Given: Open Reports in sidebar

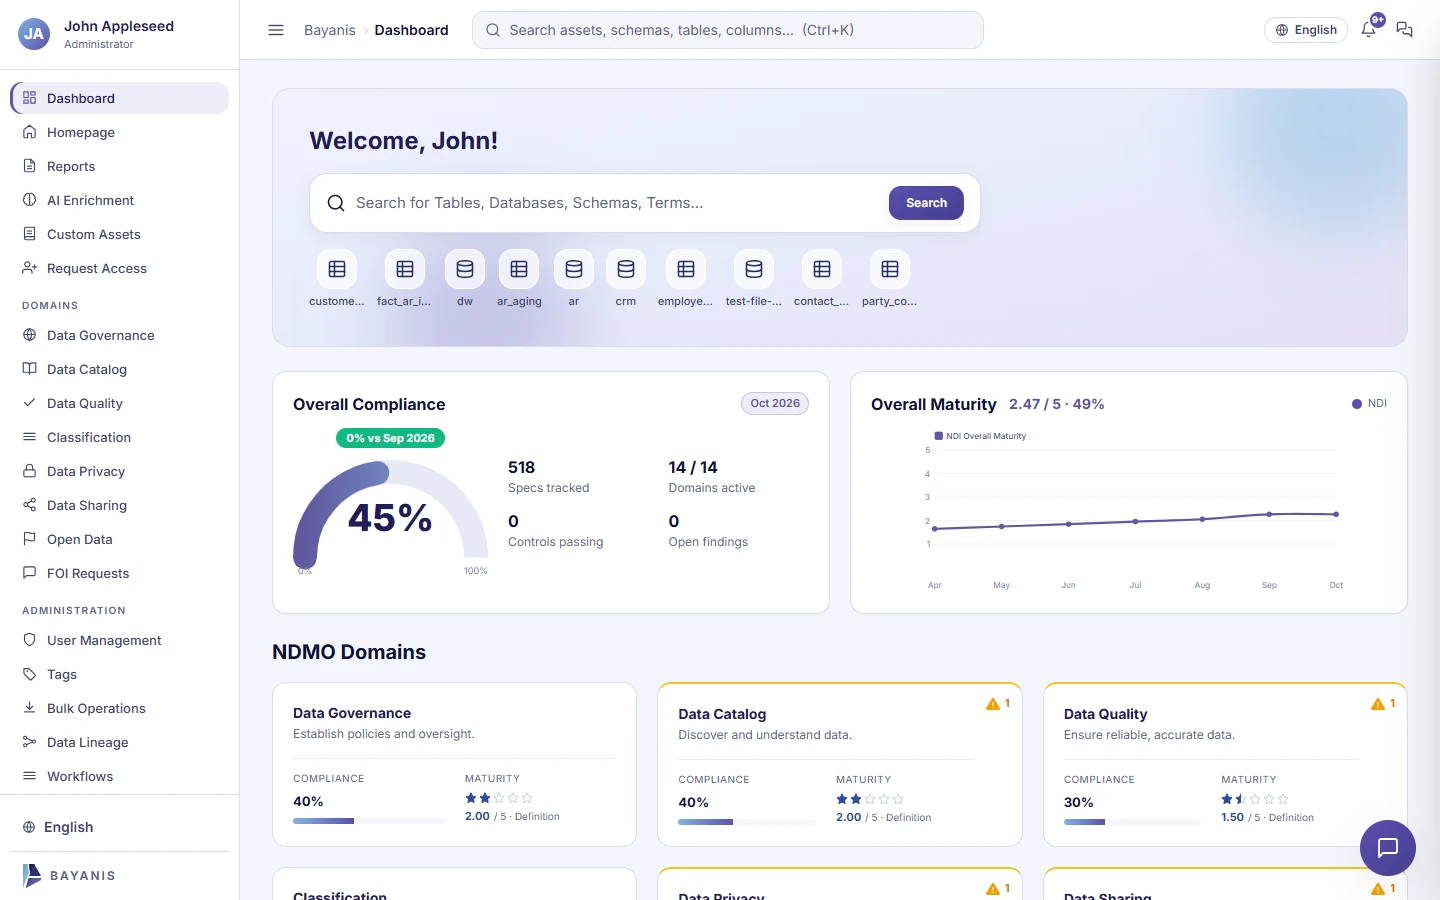Looking at the screenshot, I should (x=120, y=166).
